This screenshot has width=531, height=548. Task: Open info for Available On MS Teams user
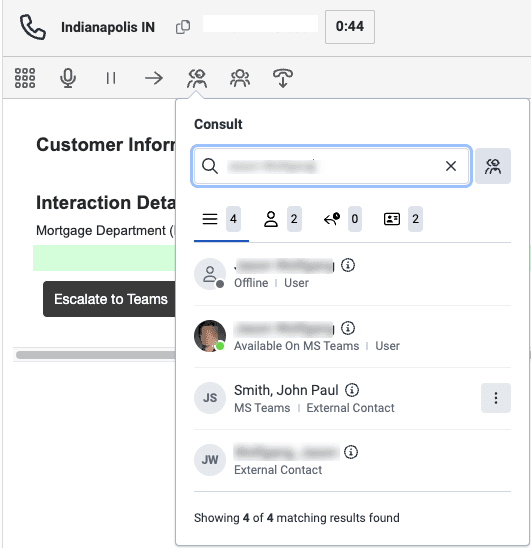[x=348, y=328]
